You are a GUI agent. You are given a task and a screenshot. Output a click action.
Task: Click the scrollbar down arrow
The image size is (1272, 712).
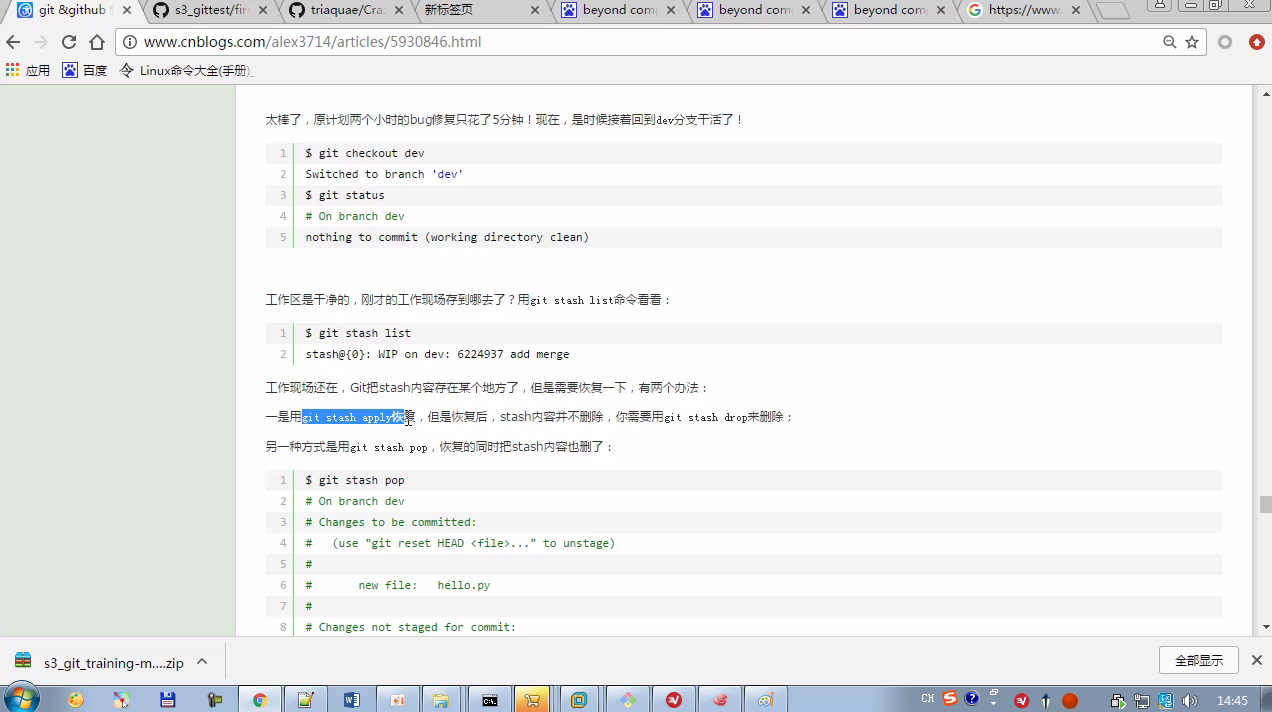[x=1265, y=627]
